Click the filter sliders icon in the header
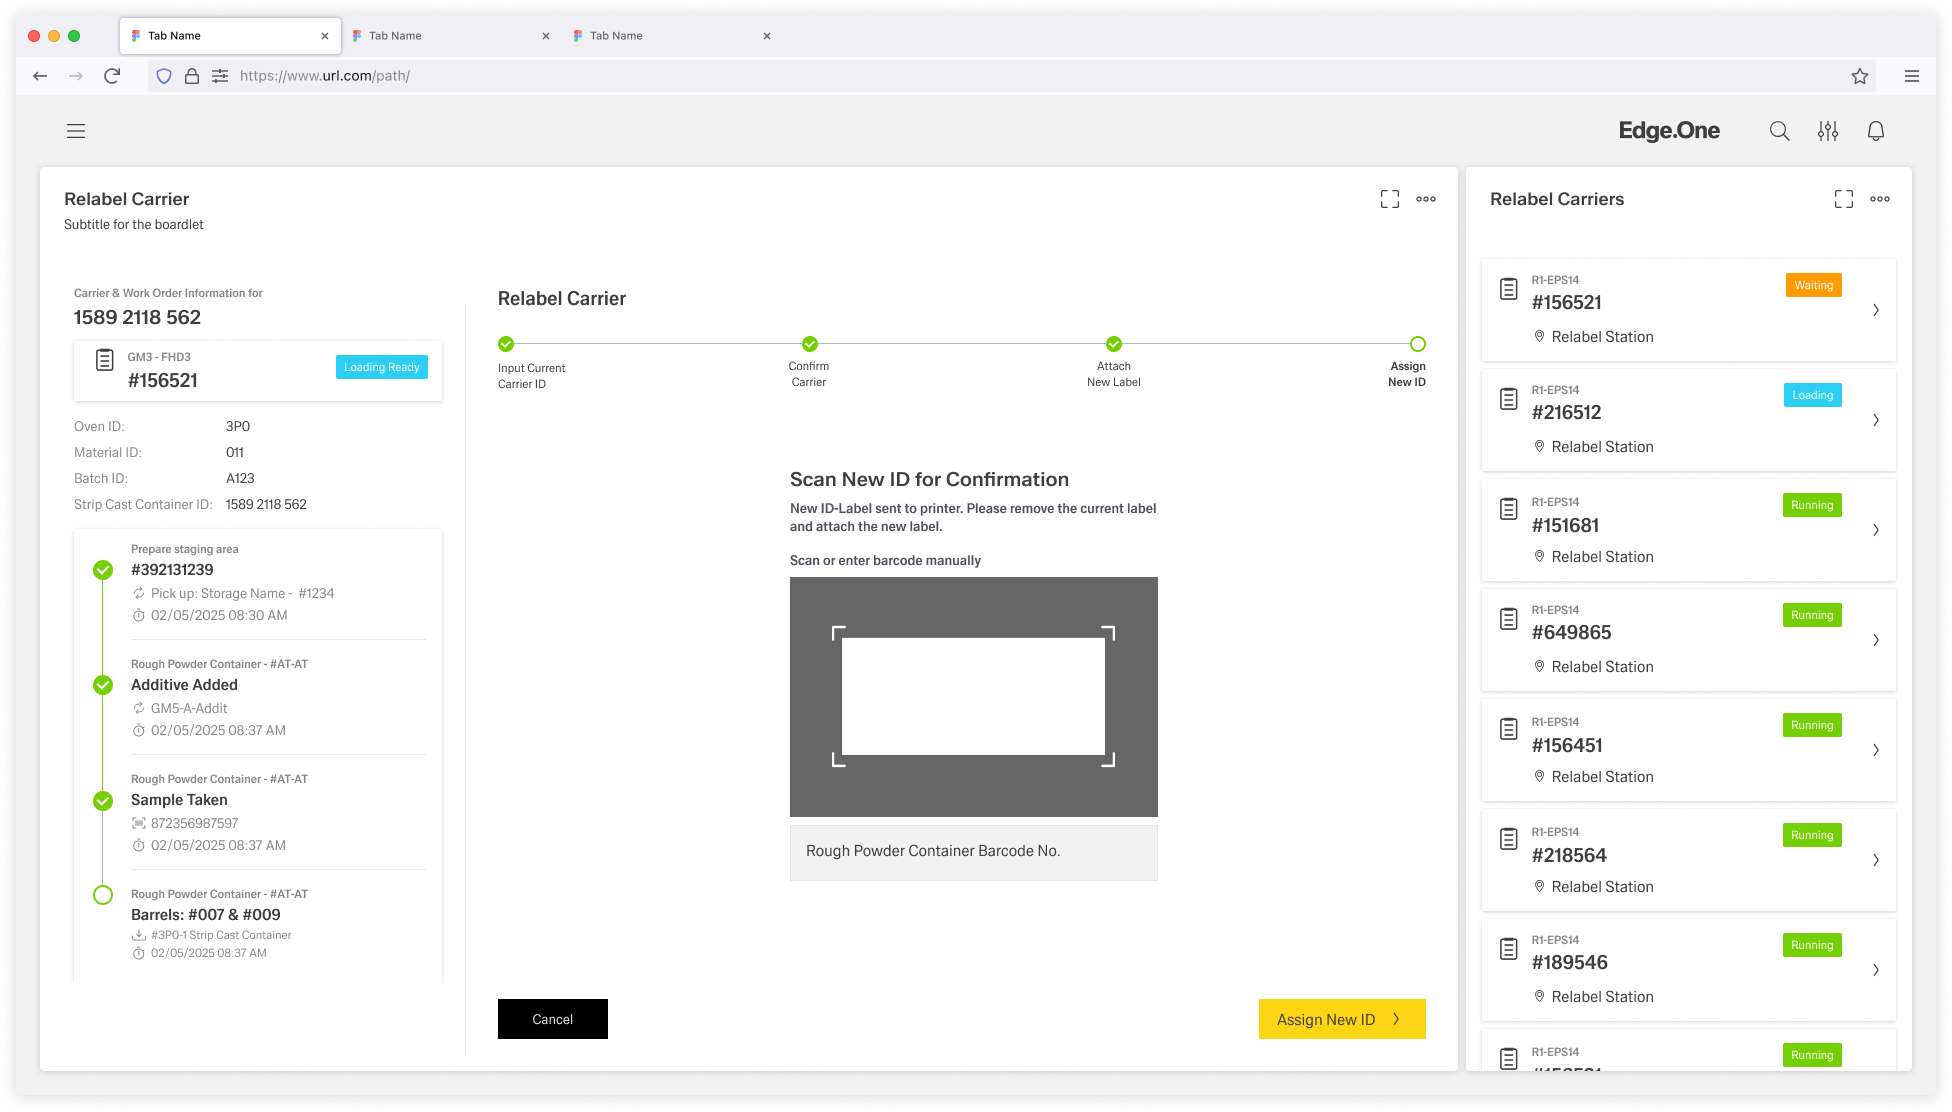Viewport: 1952px width, 1112px height. [1827, 131]
